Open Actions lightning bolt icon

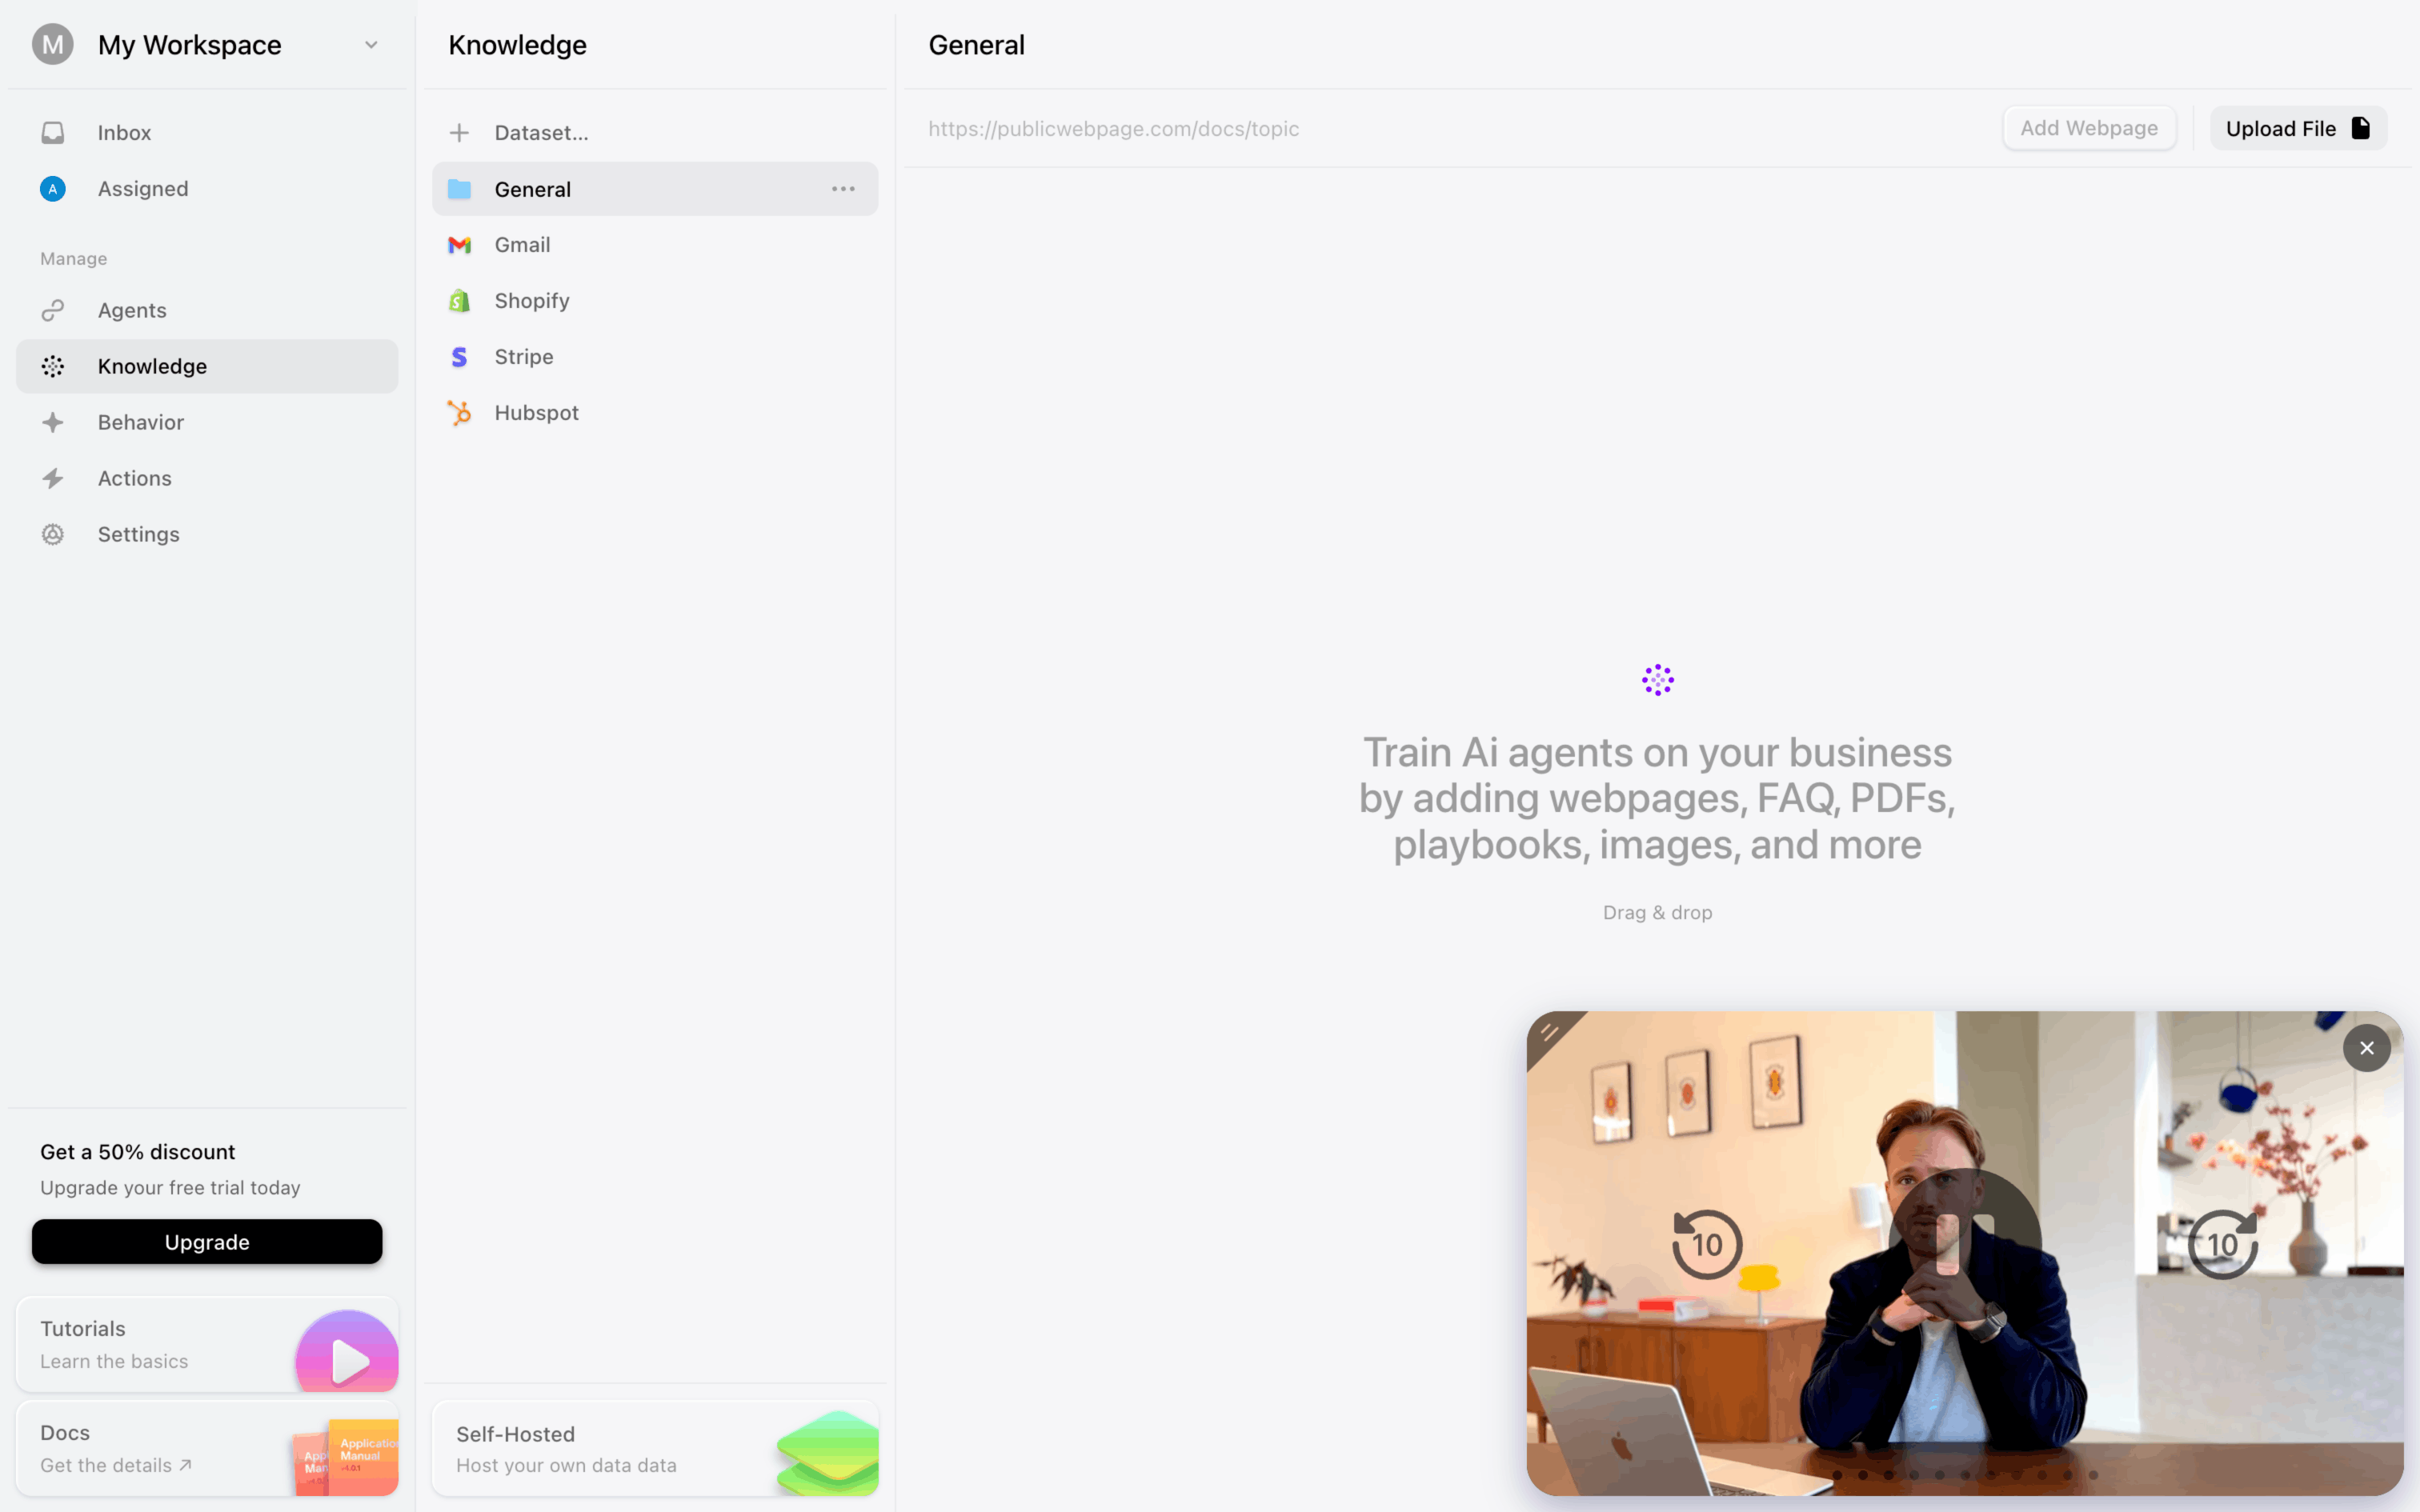tap(53, 478)
